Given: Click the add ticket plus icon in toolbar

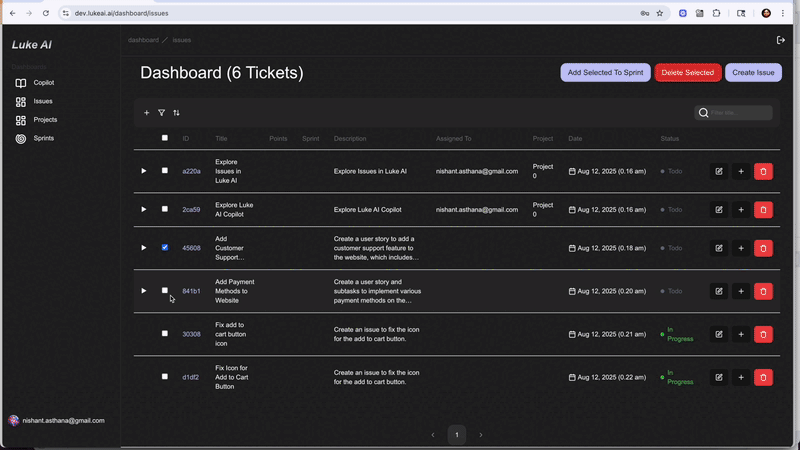Looking at the screenshot, I should 147,113.
